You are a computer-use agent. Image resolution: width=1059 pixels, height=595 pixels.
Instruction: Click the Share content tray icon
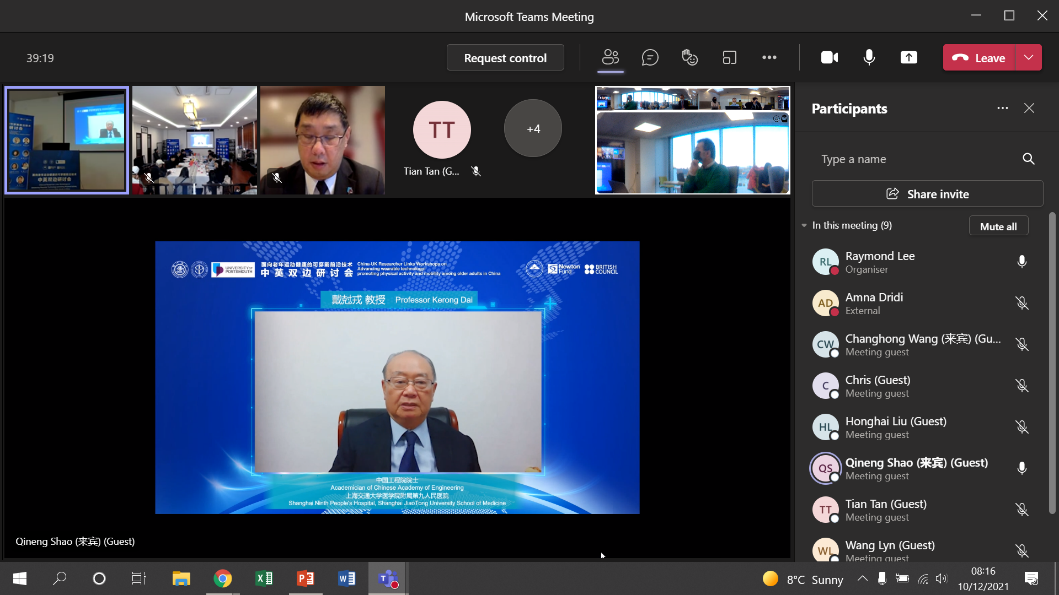(909, 58)
